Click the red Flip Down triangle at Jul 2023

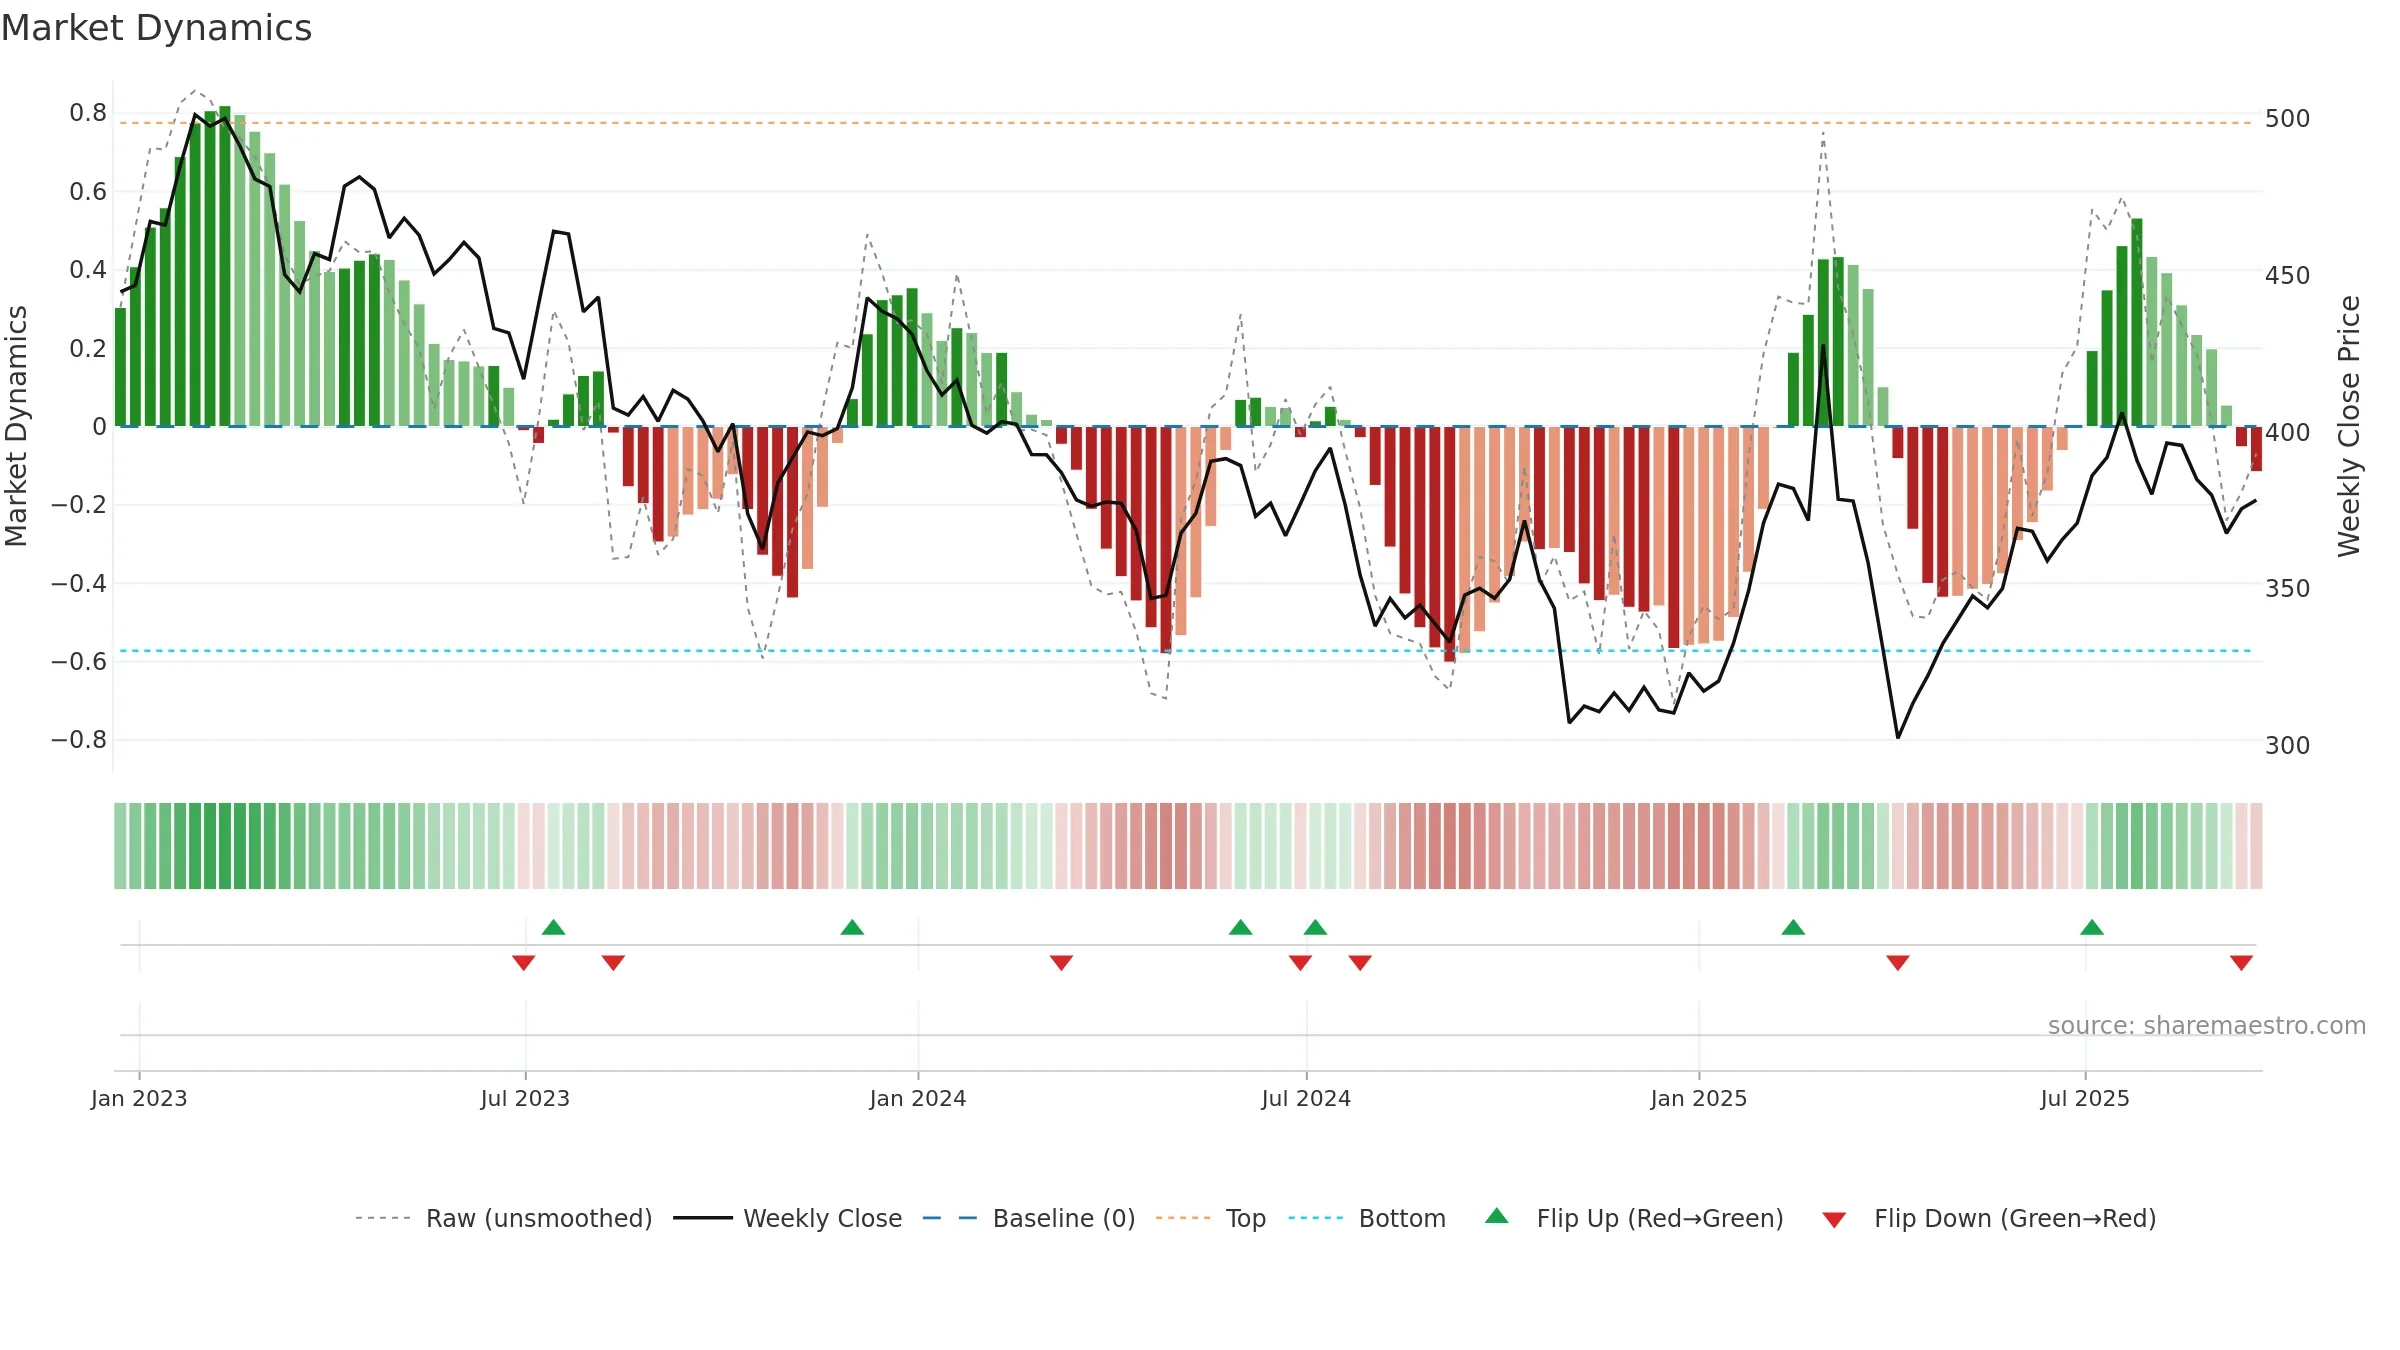[x=524, y=963]
